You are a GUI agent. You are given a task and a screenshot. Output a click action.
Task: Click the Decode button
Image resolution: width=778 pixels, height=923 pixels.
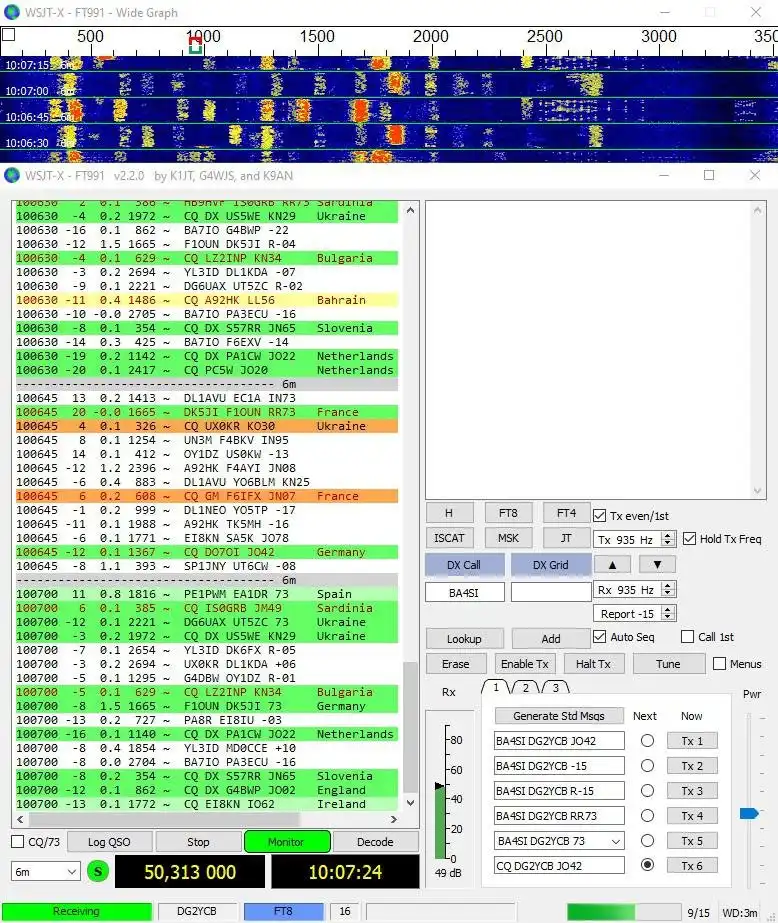(375, 842)
